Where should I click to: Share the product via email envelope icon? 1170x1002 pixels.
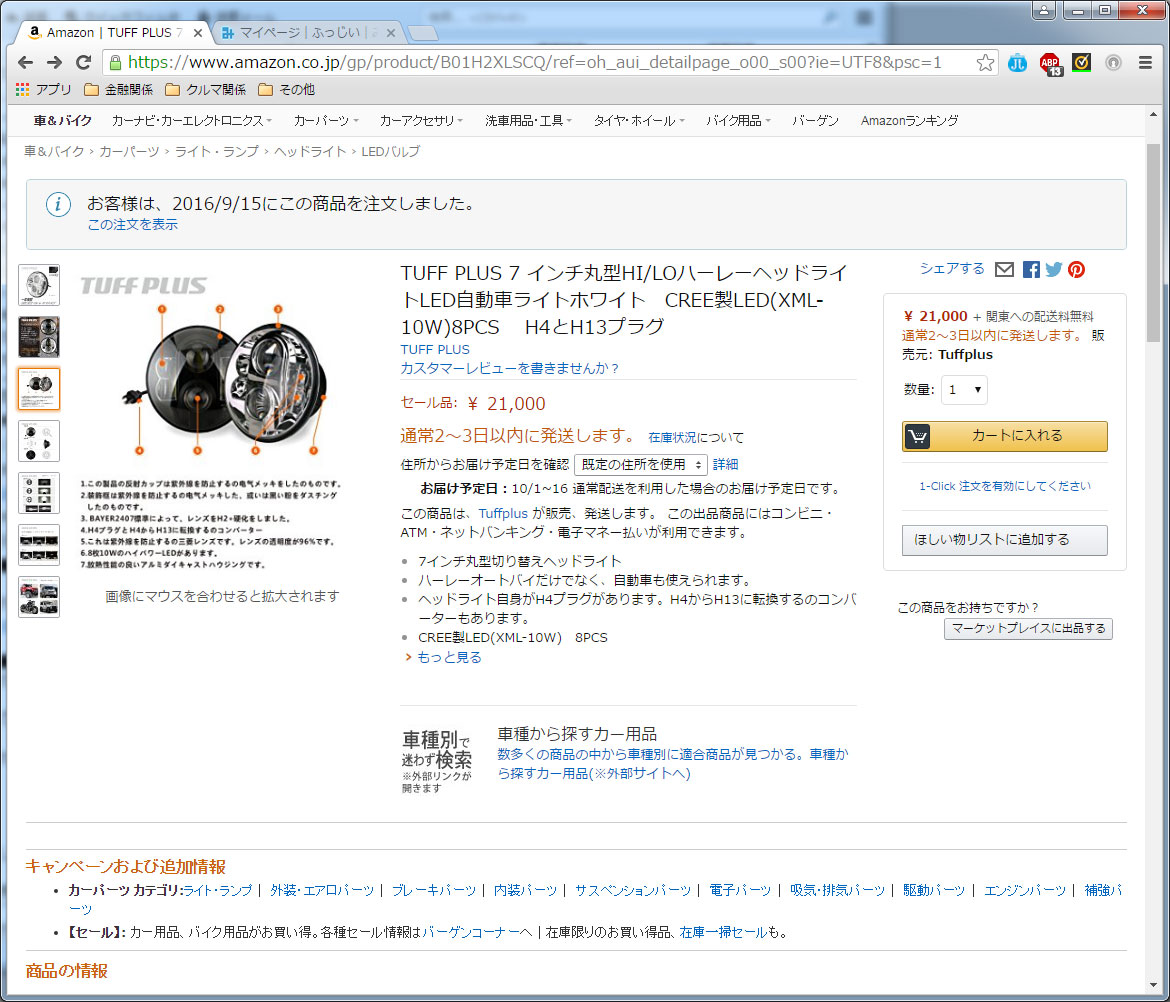pyautogui.click(x=1004, y=269)
